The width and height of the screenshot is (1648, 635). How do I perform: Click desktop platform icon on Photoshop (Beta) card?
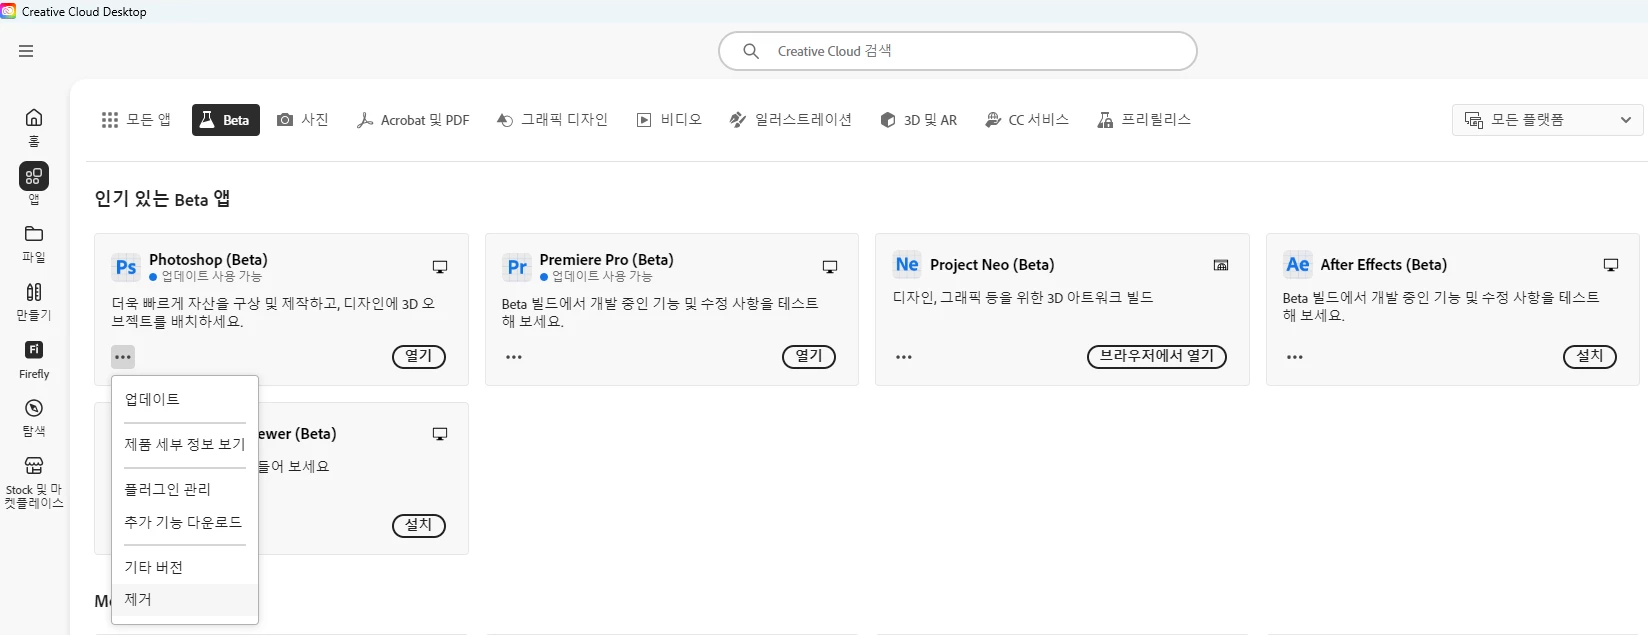(440, 267)
